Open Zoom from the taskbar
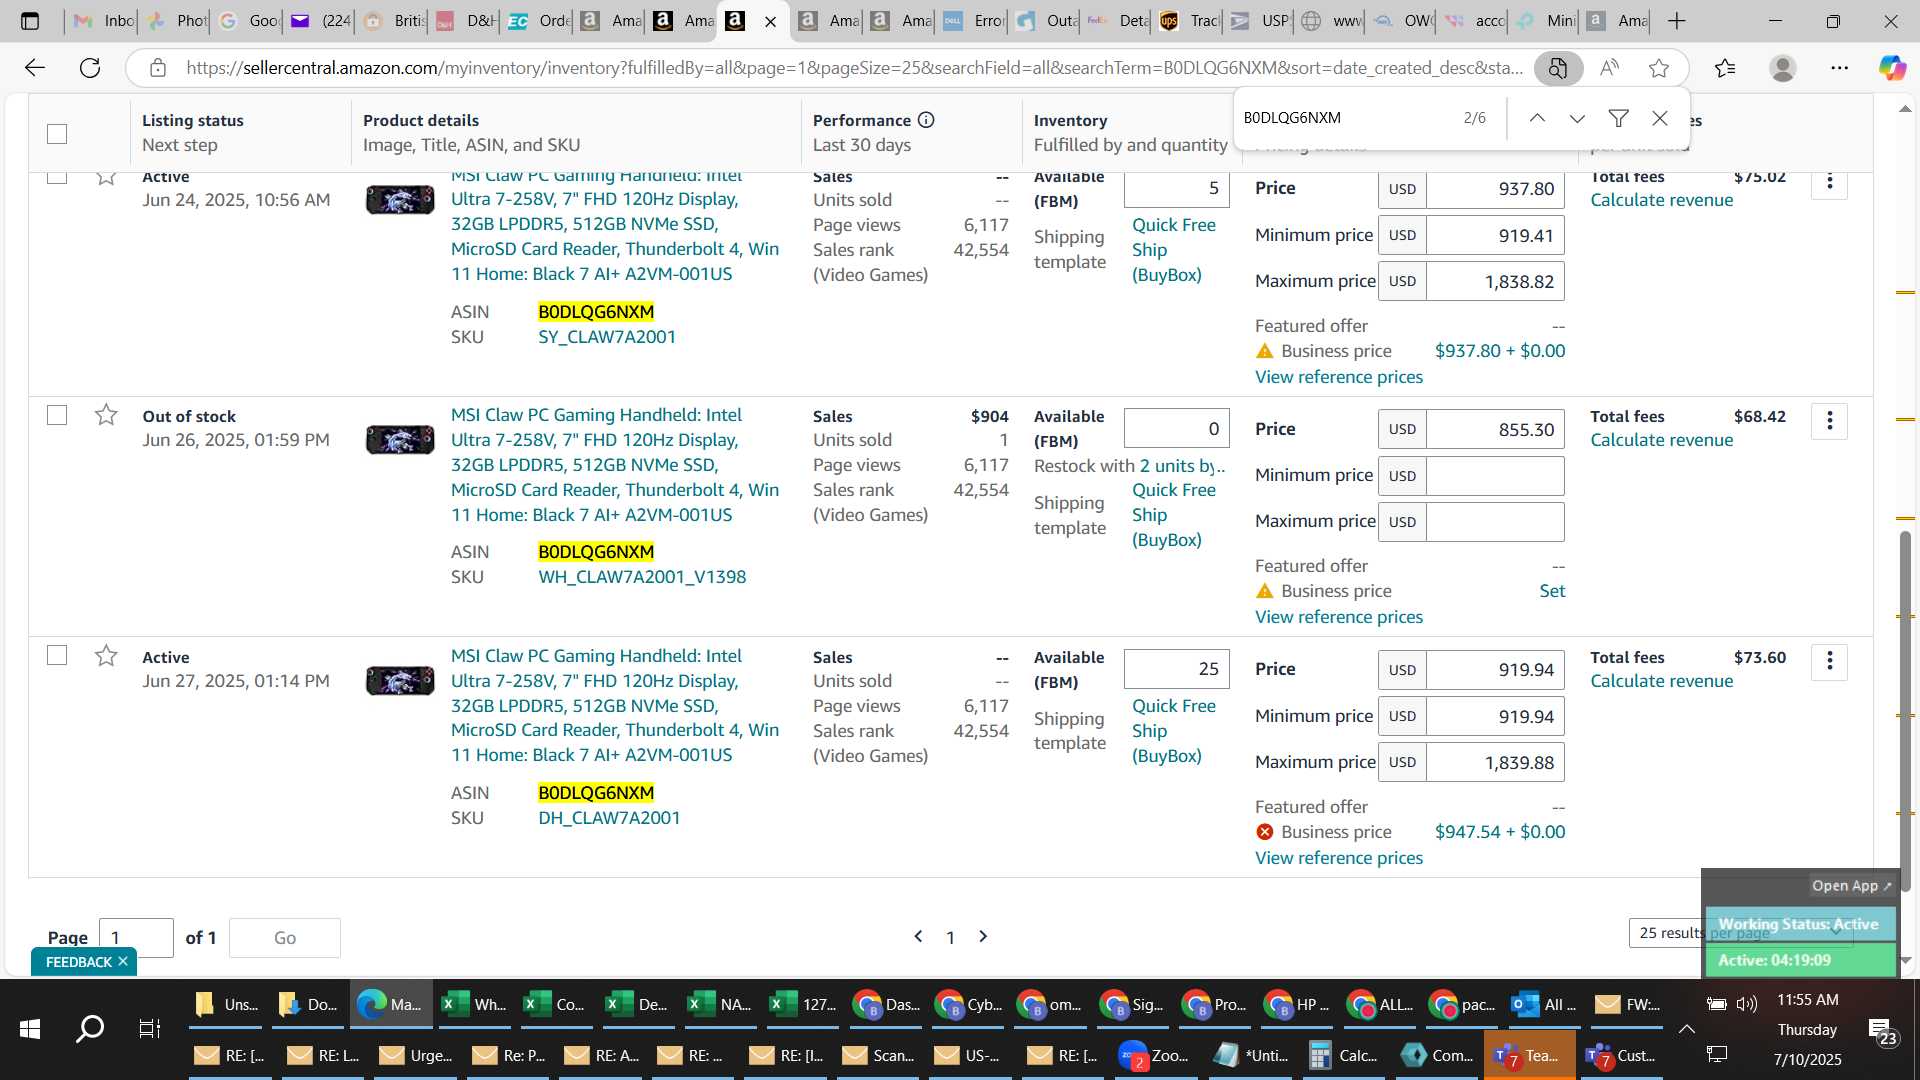This screenshot has width=1920, height=1080. (x=1154, y=1055)
